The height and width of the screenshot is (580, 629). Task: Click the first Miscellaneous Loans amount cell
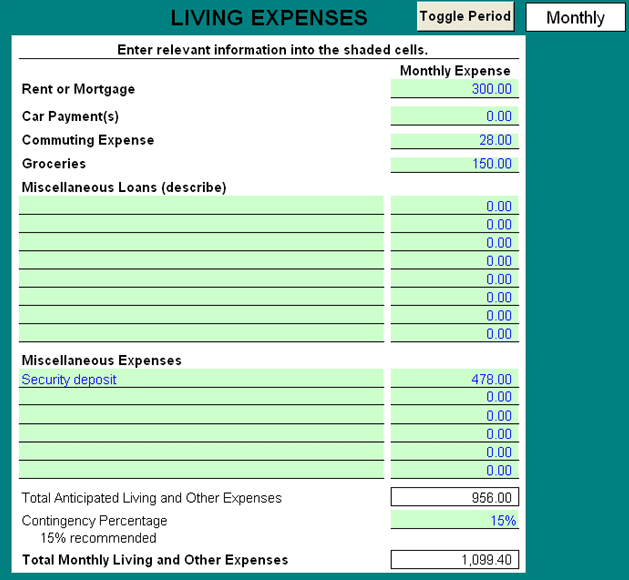click(455, 206)
